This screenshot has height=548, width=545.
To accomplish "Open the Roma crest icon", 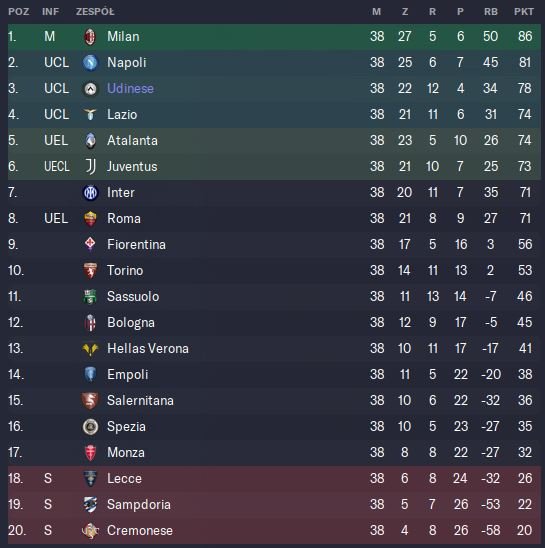I will [x=90, y=219].
